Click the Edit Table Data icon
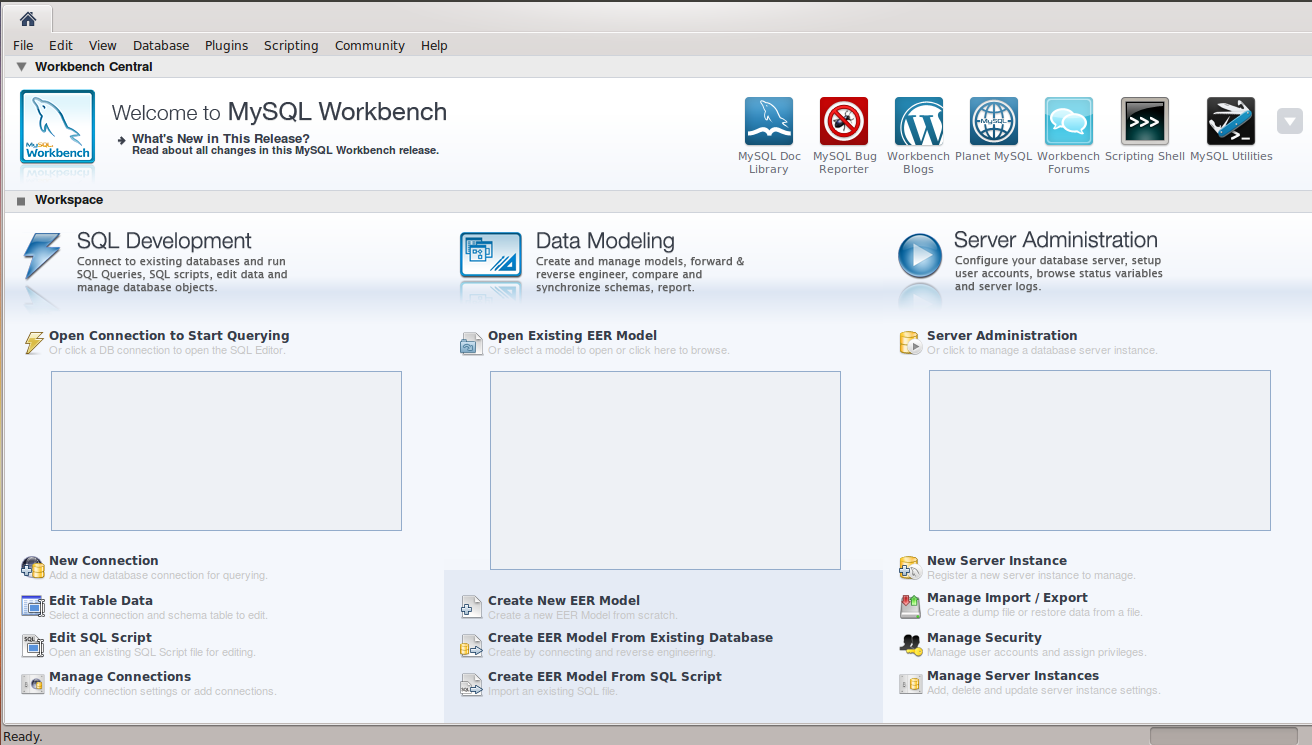 pos(33,607)
